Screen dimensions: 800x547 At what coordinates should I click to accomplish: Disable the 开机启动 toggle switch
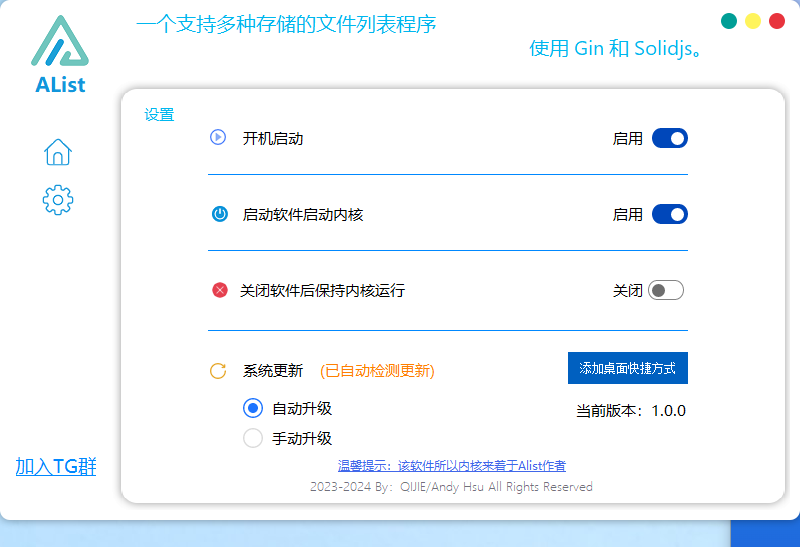pos(669,138)
